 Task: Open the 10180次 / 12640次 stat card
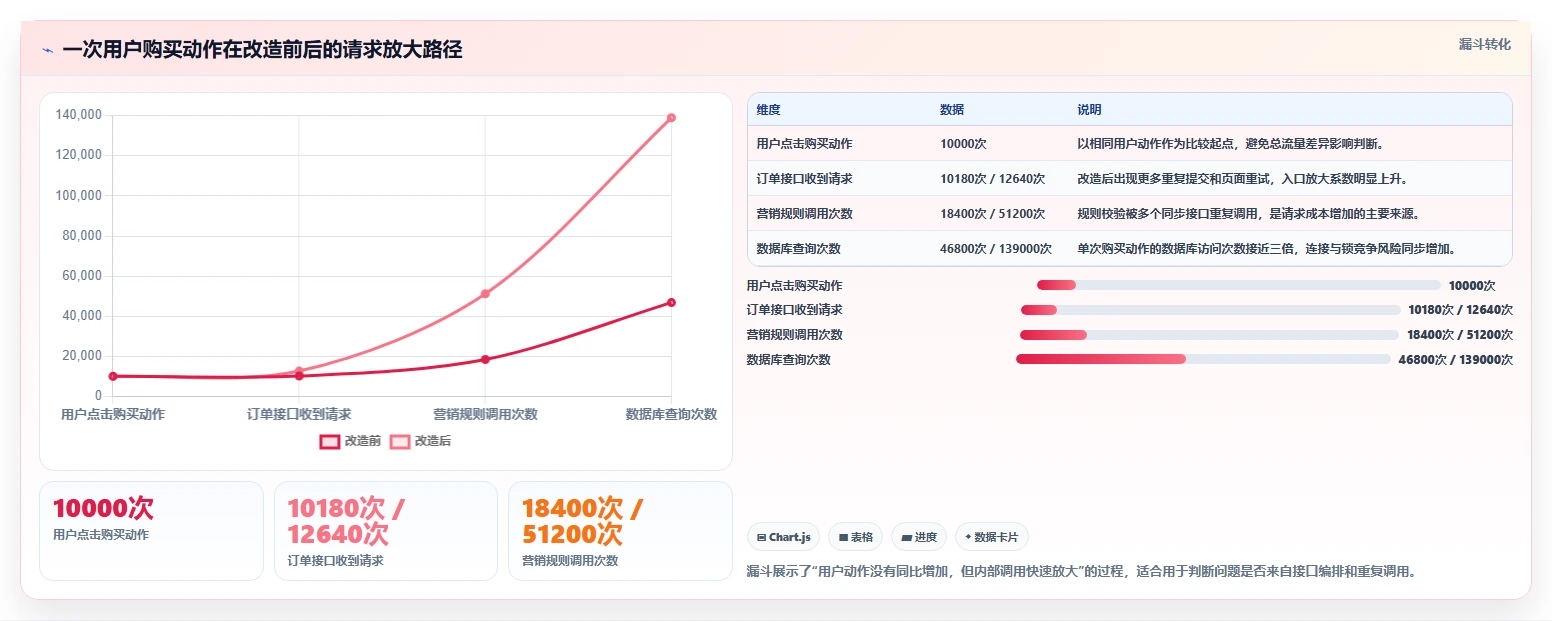pyautogui.click(x=386, y=531)
